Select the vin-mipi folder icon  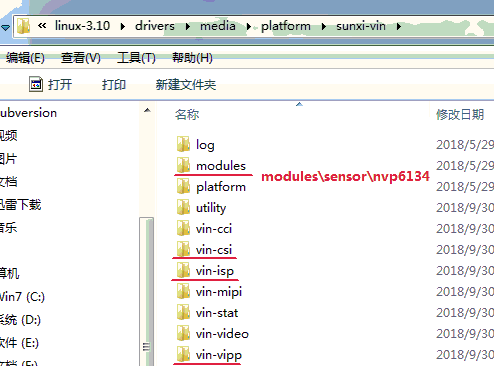coord(183,291)
